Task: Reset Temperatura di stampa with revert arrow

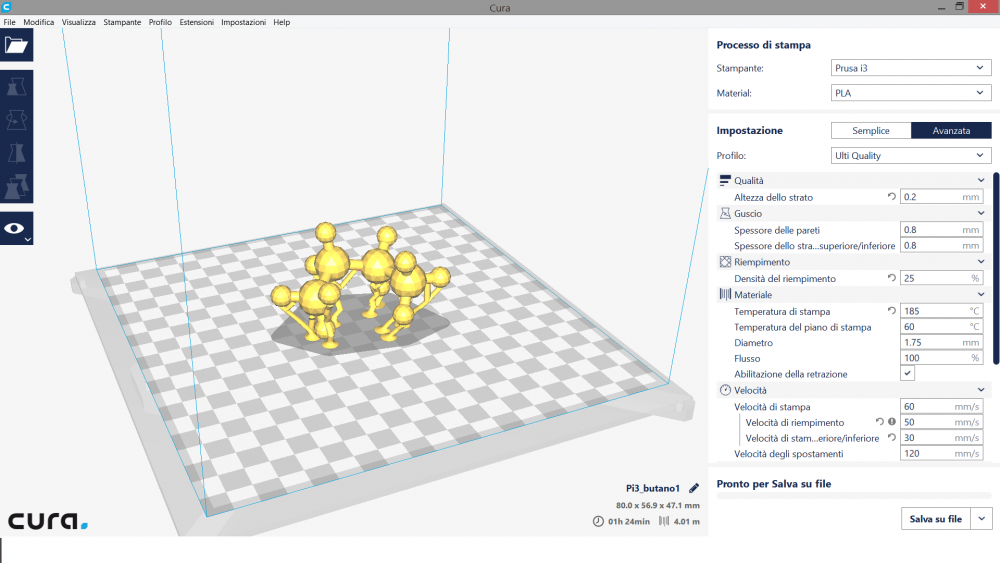Action: point(891,311)
